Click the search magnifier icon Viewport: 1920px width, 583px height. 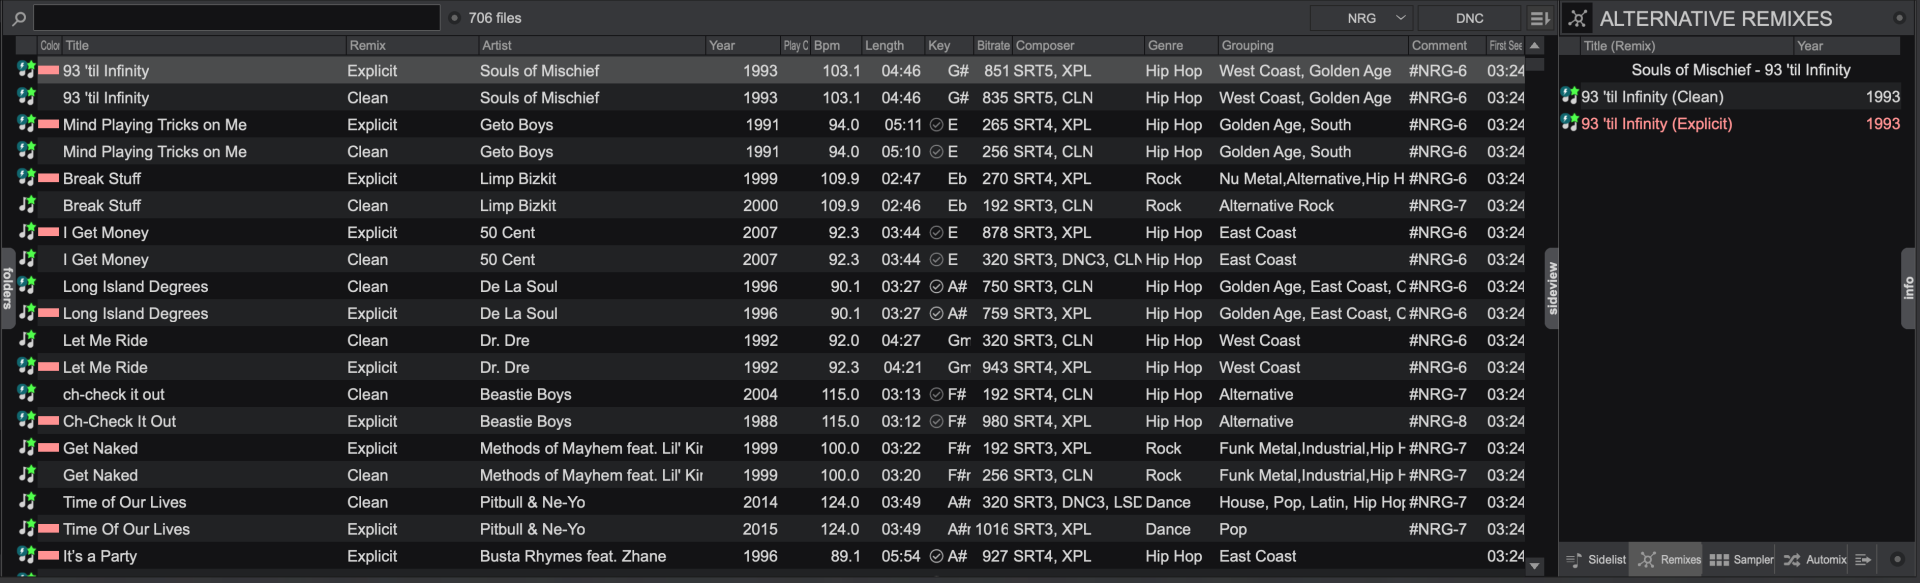pos(18,18)
